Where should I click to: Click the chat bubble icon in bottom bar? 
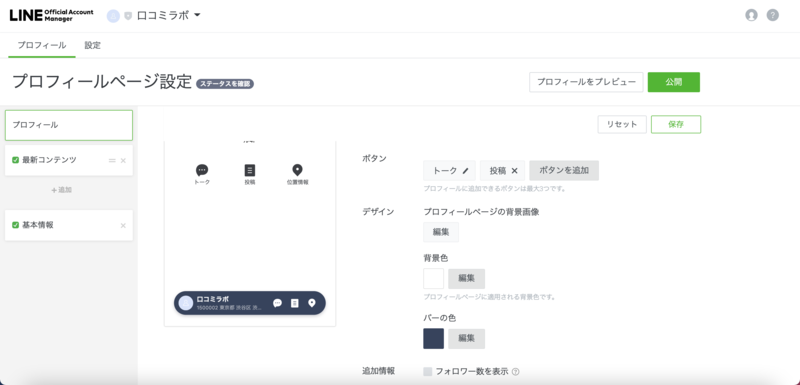277,303
